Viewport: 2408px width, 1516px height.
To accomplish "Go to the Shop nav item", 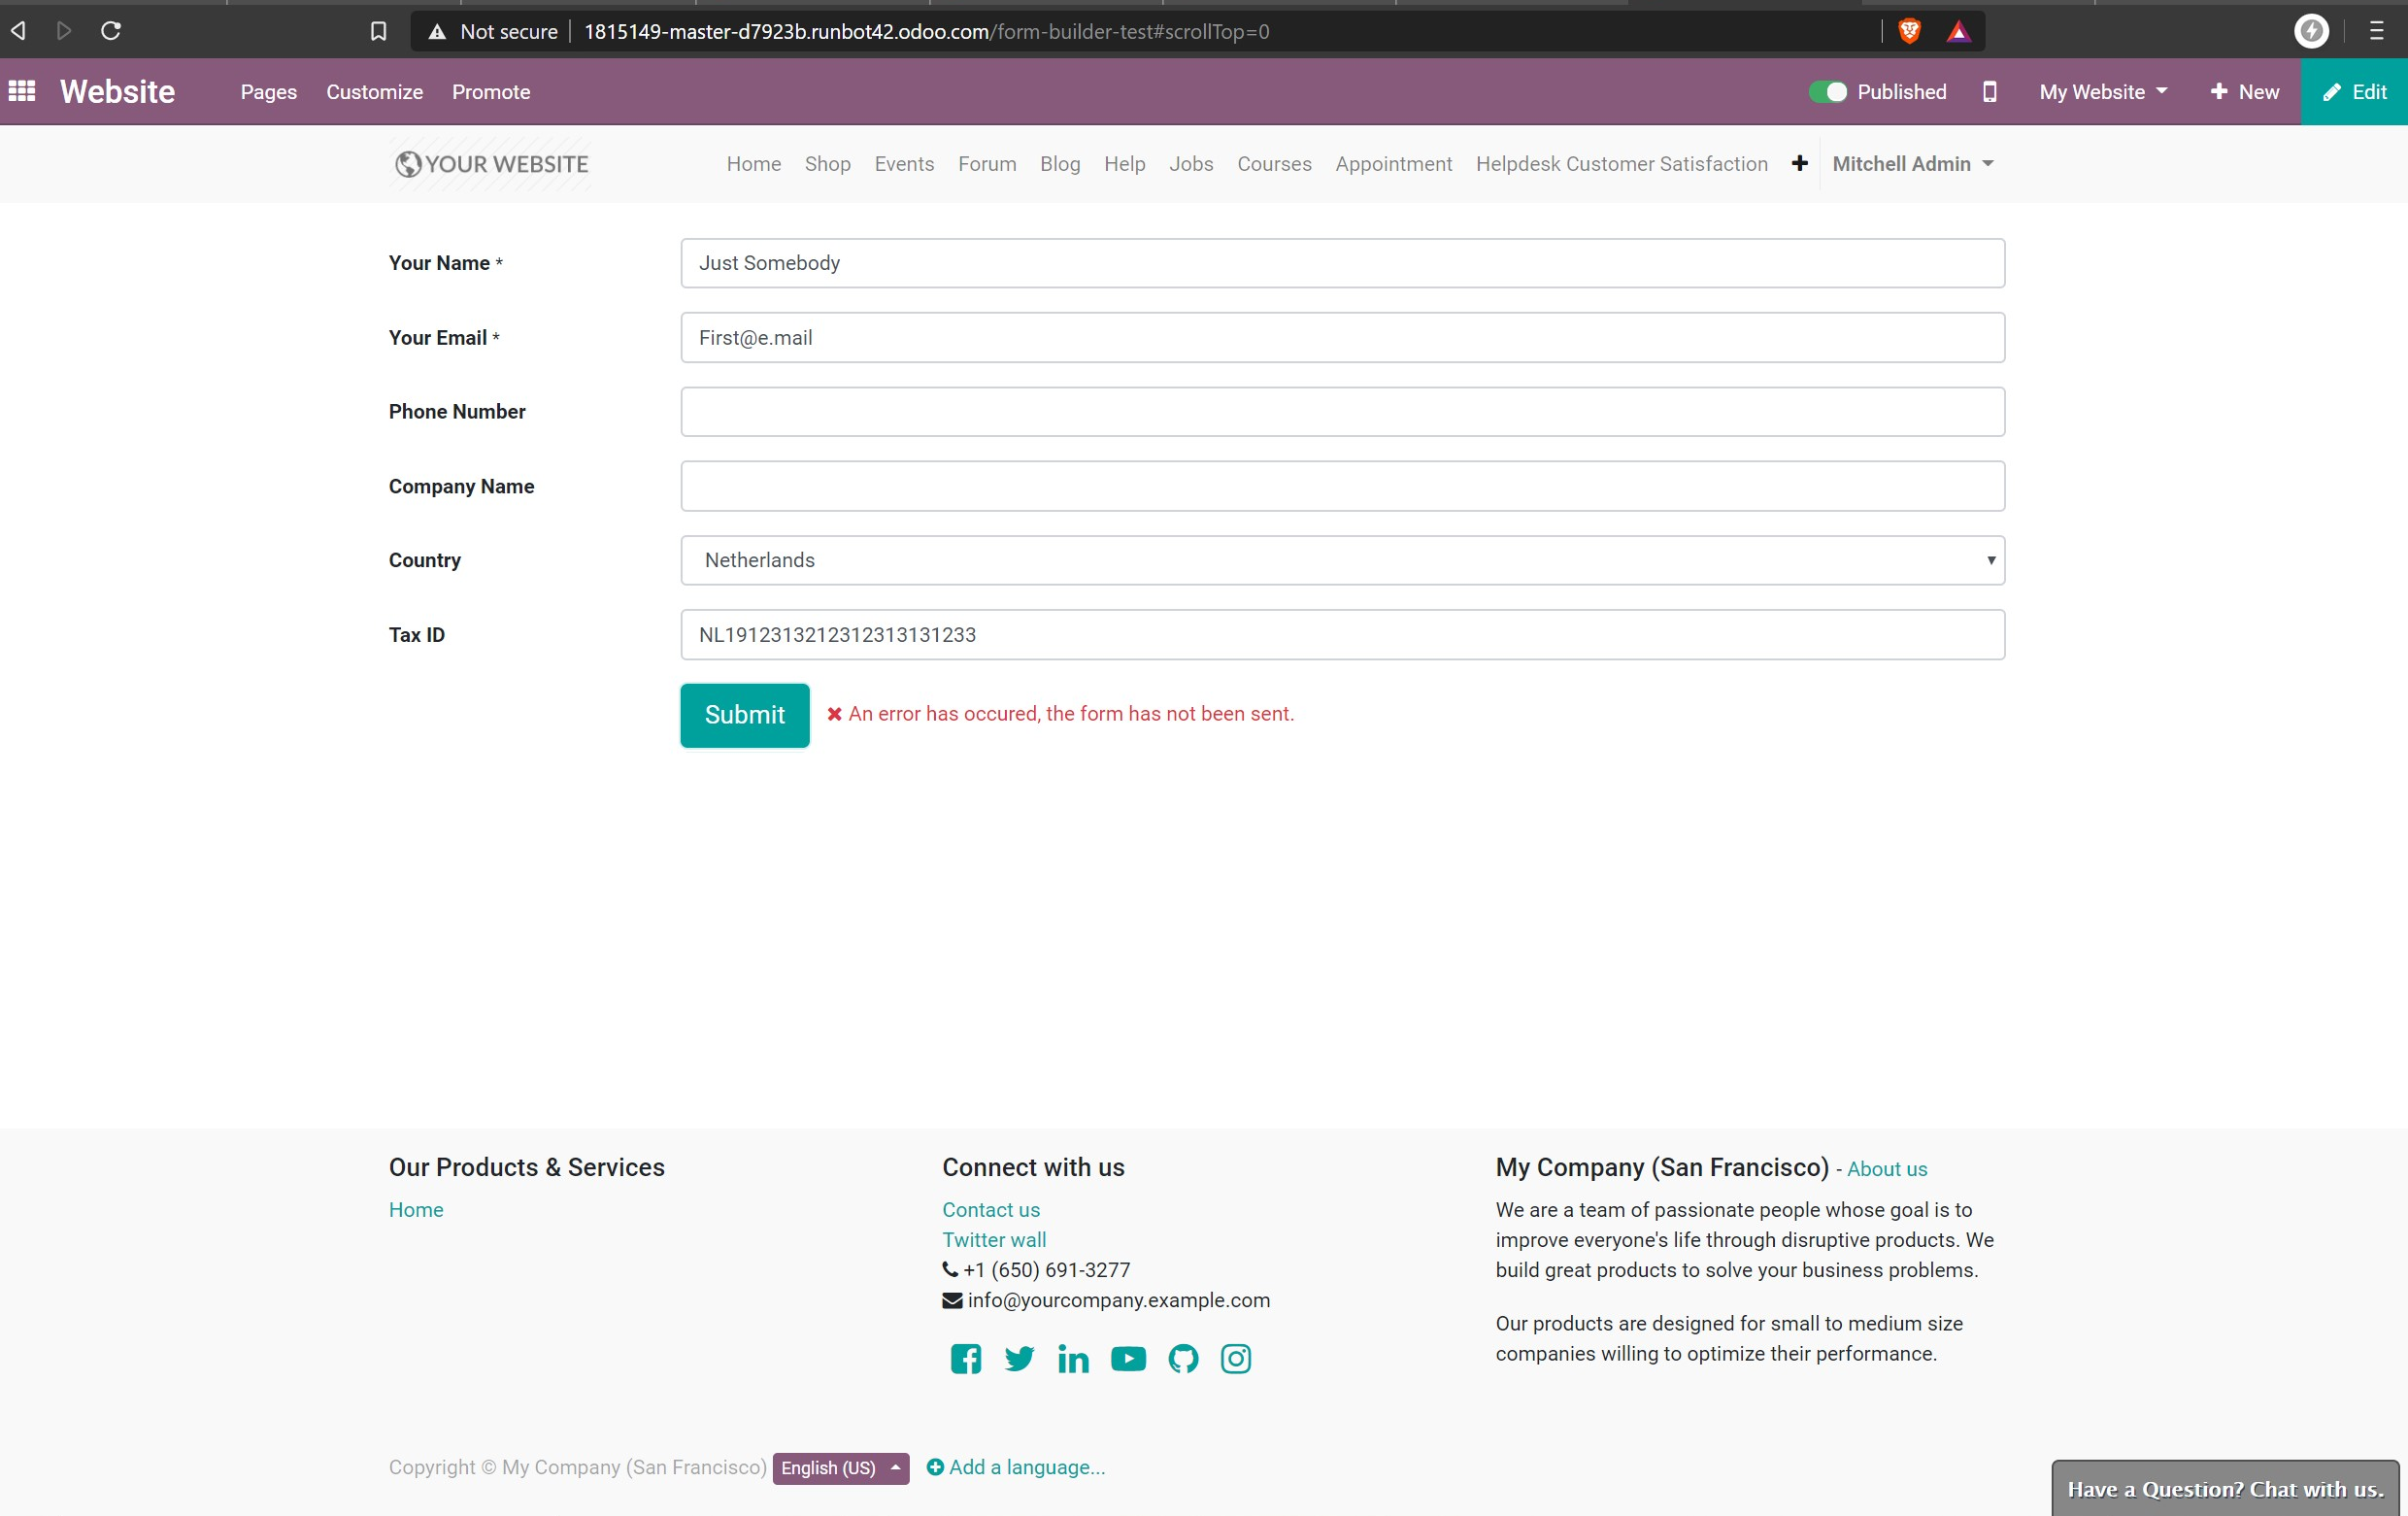I will click(x=827, y=163).
